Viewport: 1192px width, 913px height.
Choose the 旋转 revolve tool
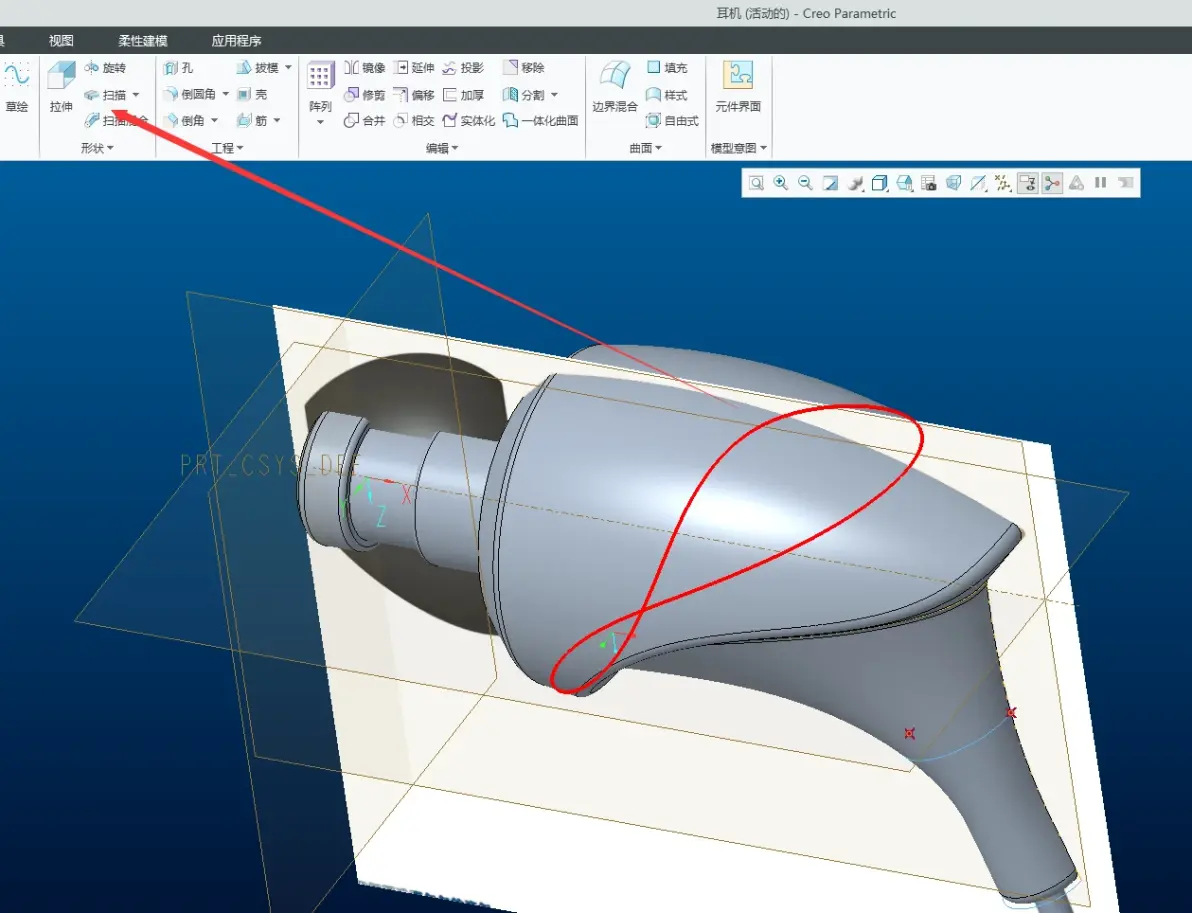(105, 68)
